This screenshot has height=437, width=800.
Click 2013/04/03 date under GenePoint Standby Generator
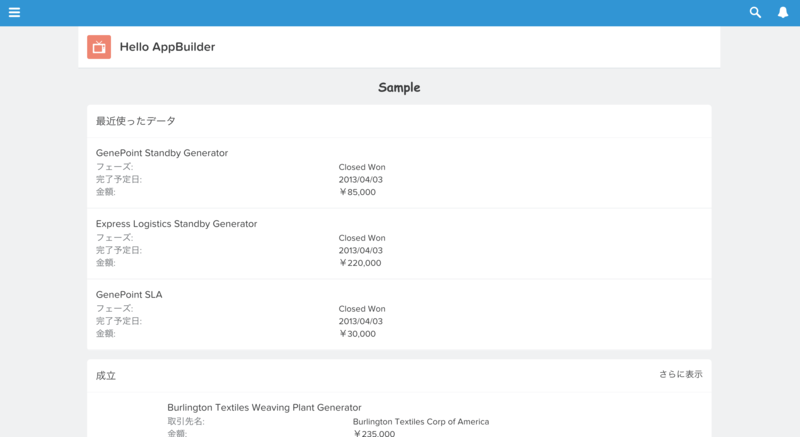(361, 179)
